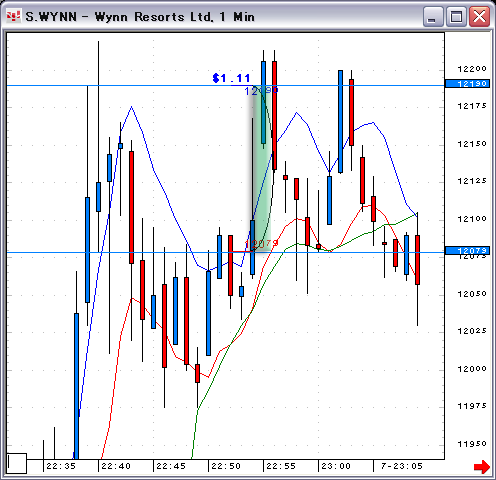Click the 12050 price axis label

click(x=472, y=294)
